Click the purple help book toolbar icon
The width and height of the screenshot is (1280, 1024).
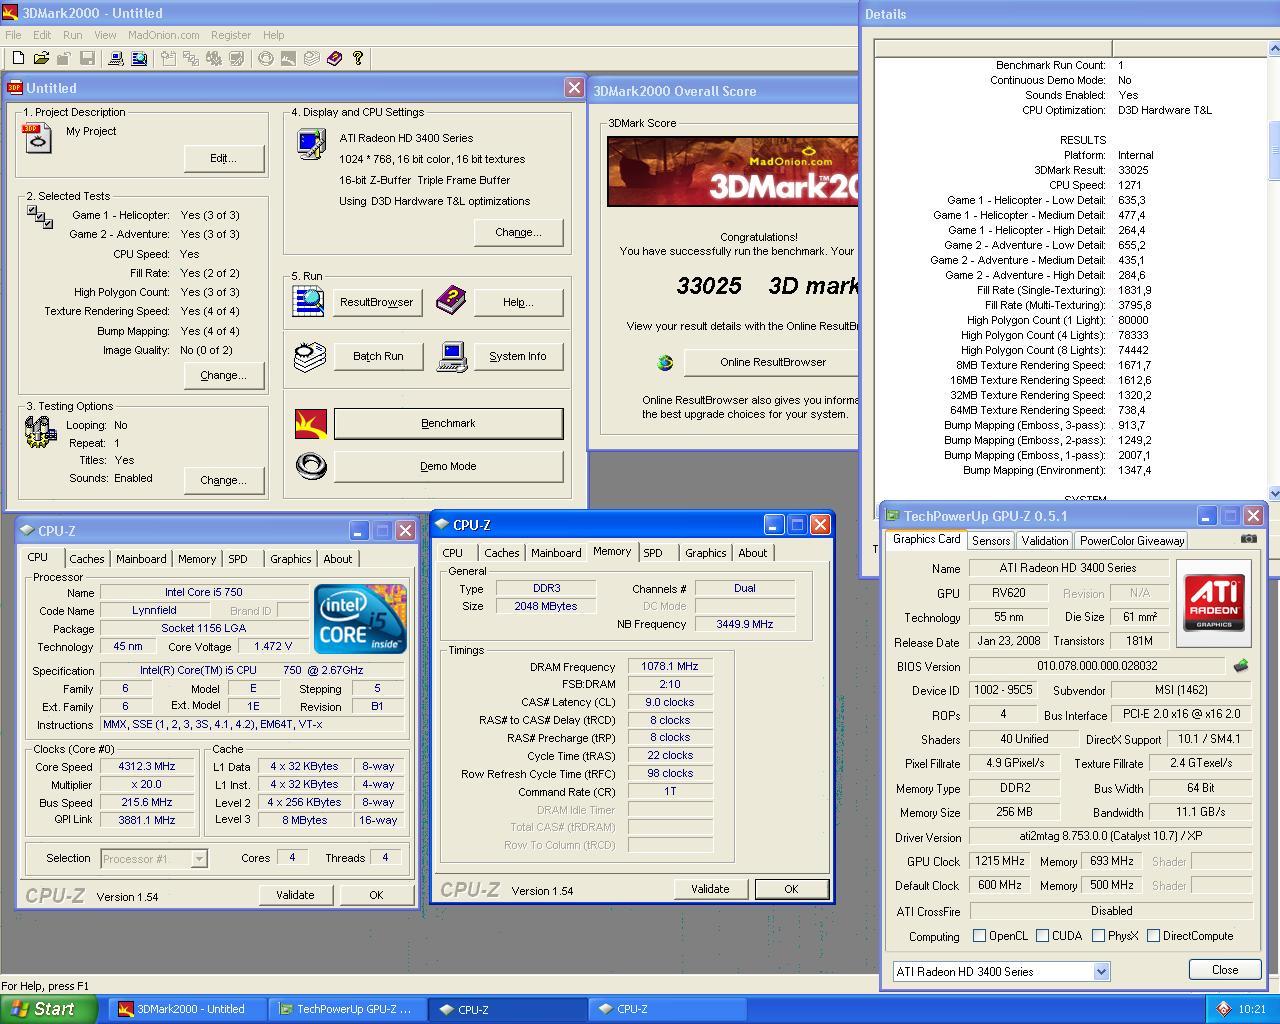pos(334,59)
